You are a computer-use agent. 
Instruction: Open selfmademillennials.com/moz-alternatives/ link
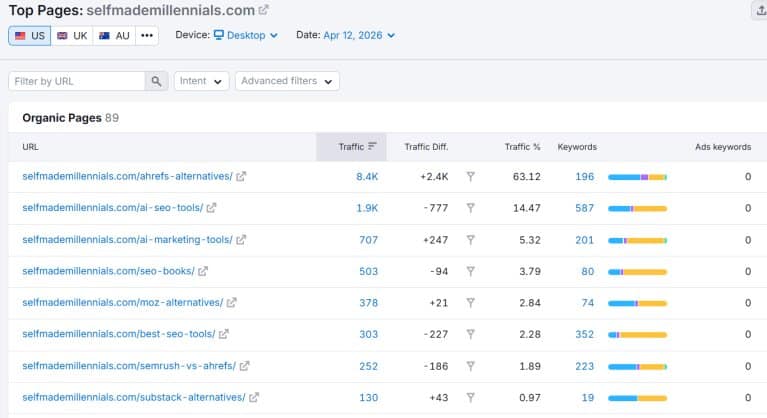click(x=123, y=303)
